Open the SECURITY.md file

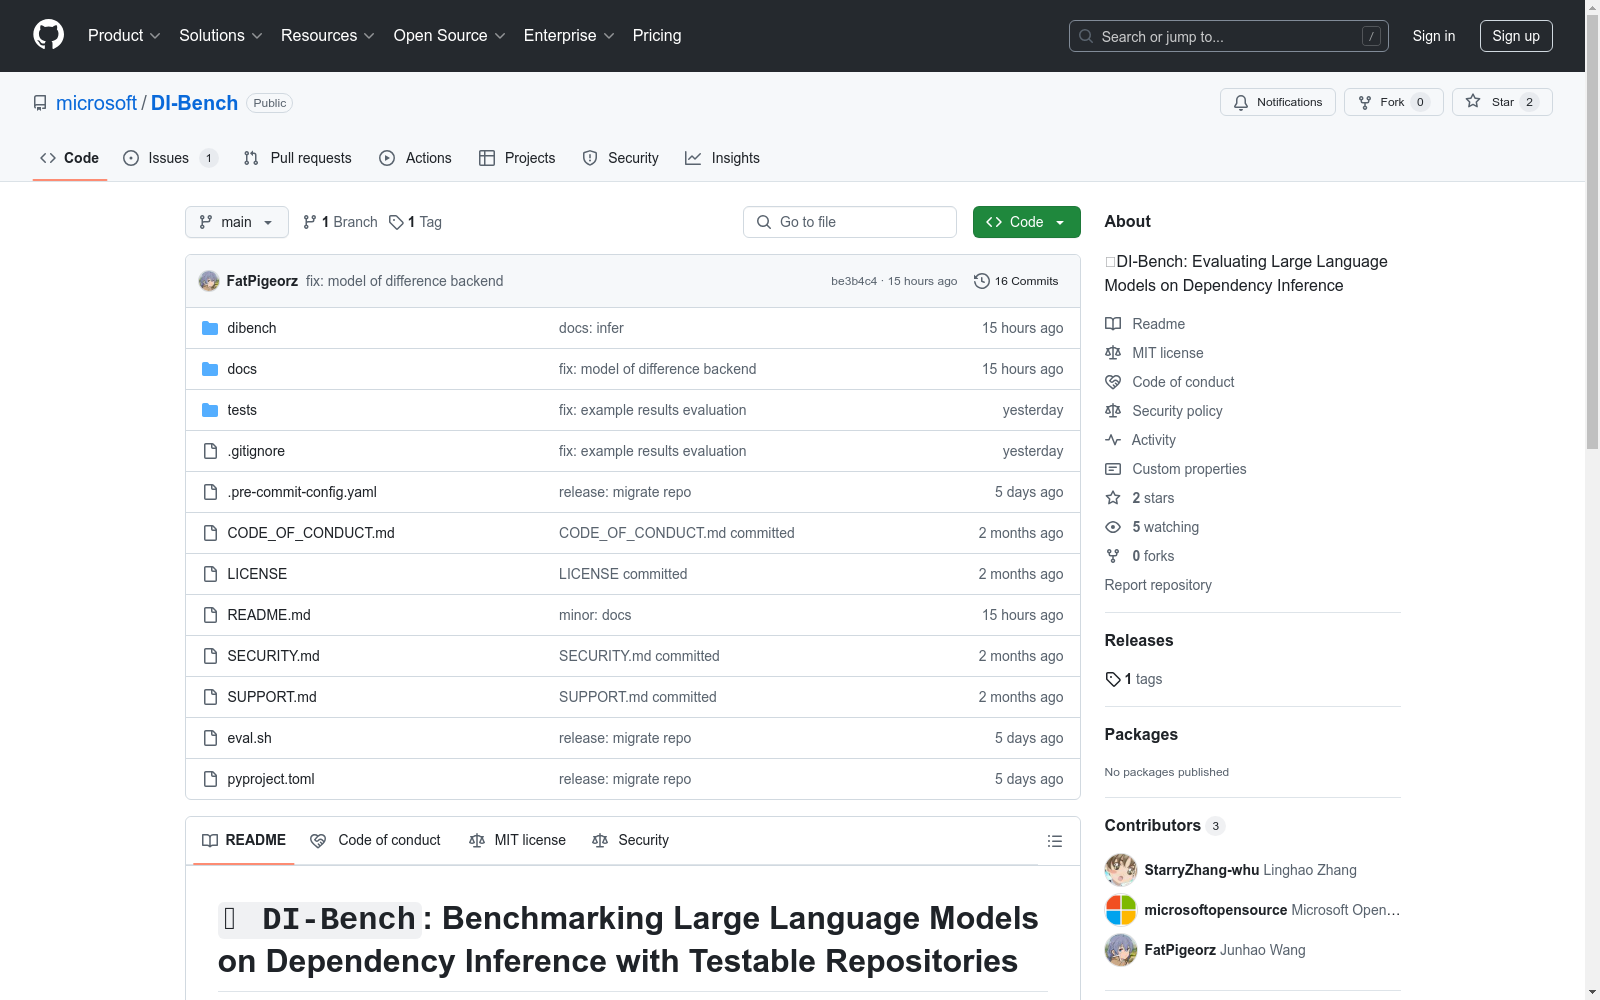[273, 656]
